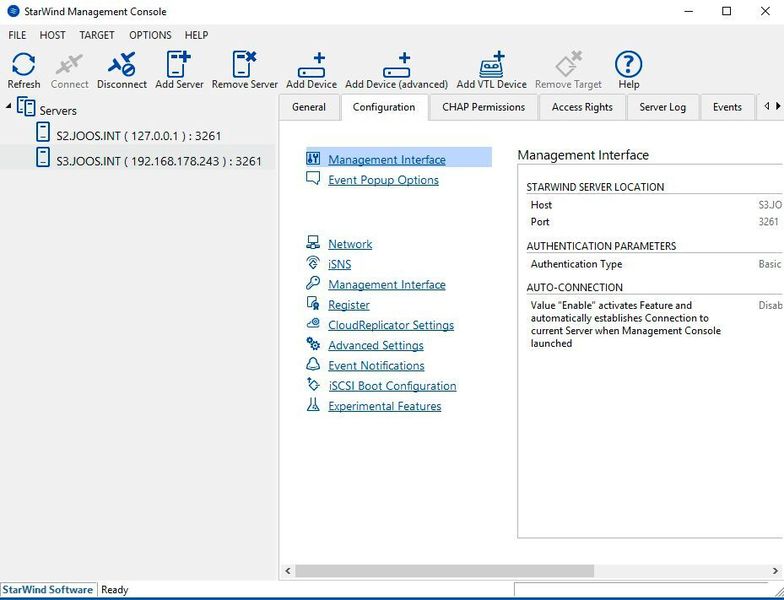This screenshot has width=784, height=600.
Task: Click the Experimental Features flask icon
Action: pyautogui.click(x=313, y=404)
